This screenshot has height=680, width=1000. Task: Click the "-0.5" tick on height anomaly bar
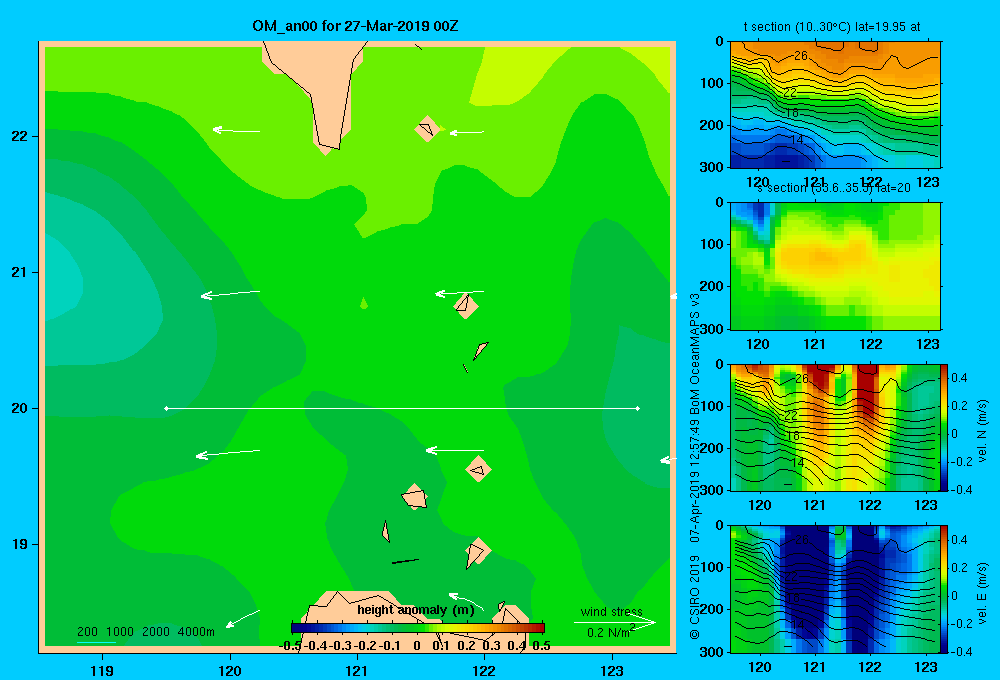[x=290, y=646]
